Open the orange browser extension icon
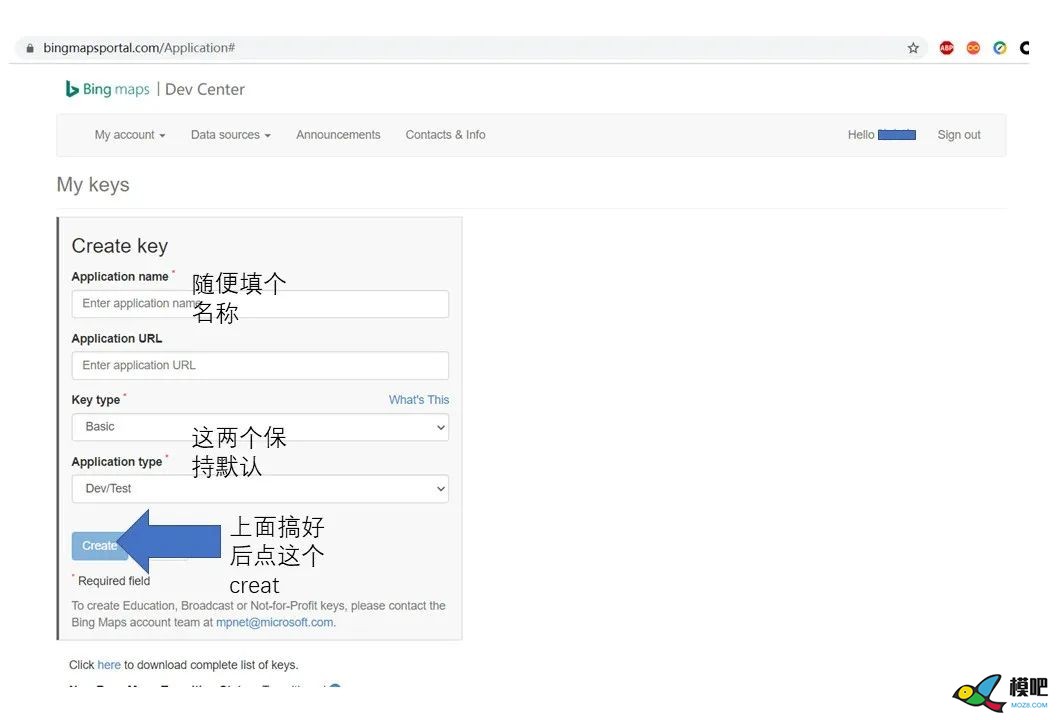The width and height of the screenshot is (1057, 720). 973,48
